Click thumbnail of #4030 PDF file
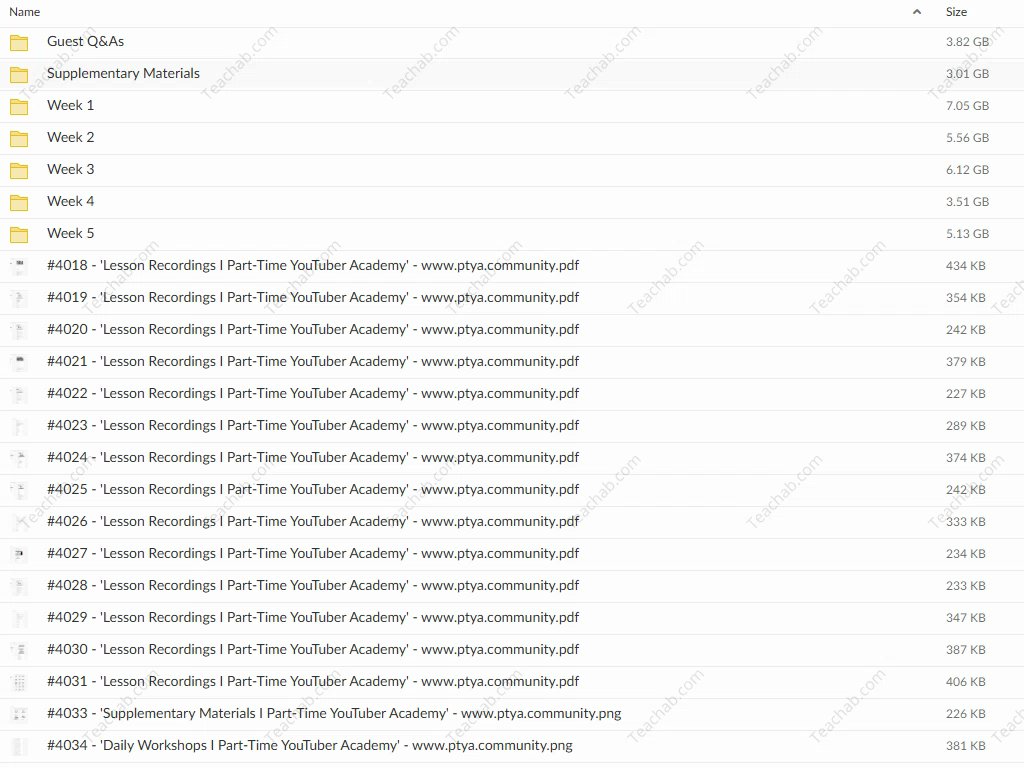Viewport: 1024px width, 768px height. point(20,650)
